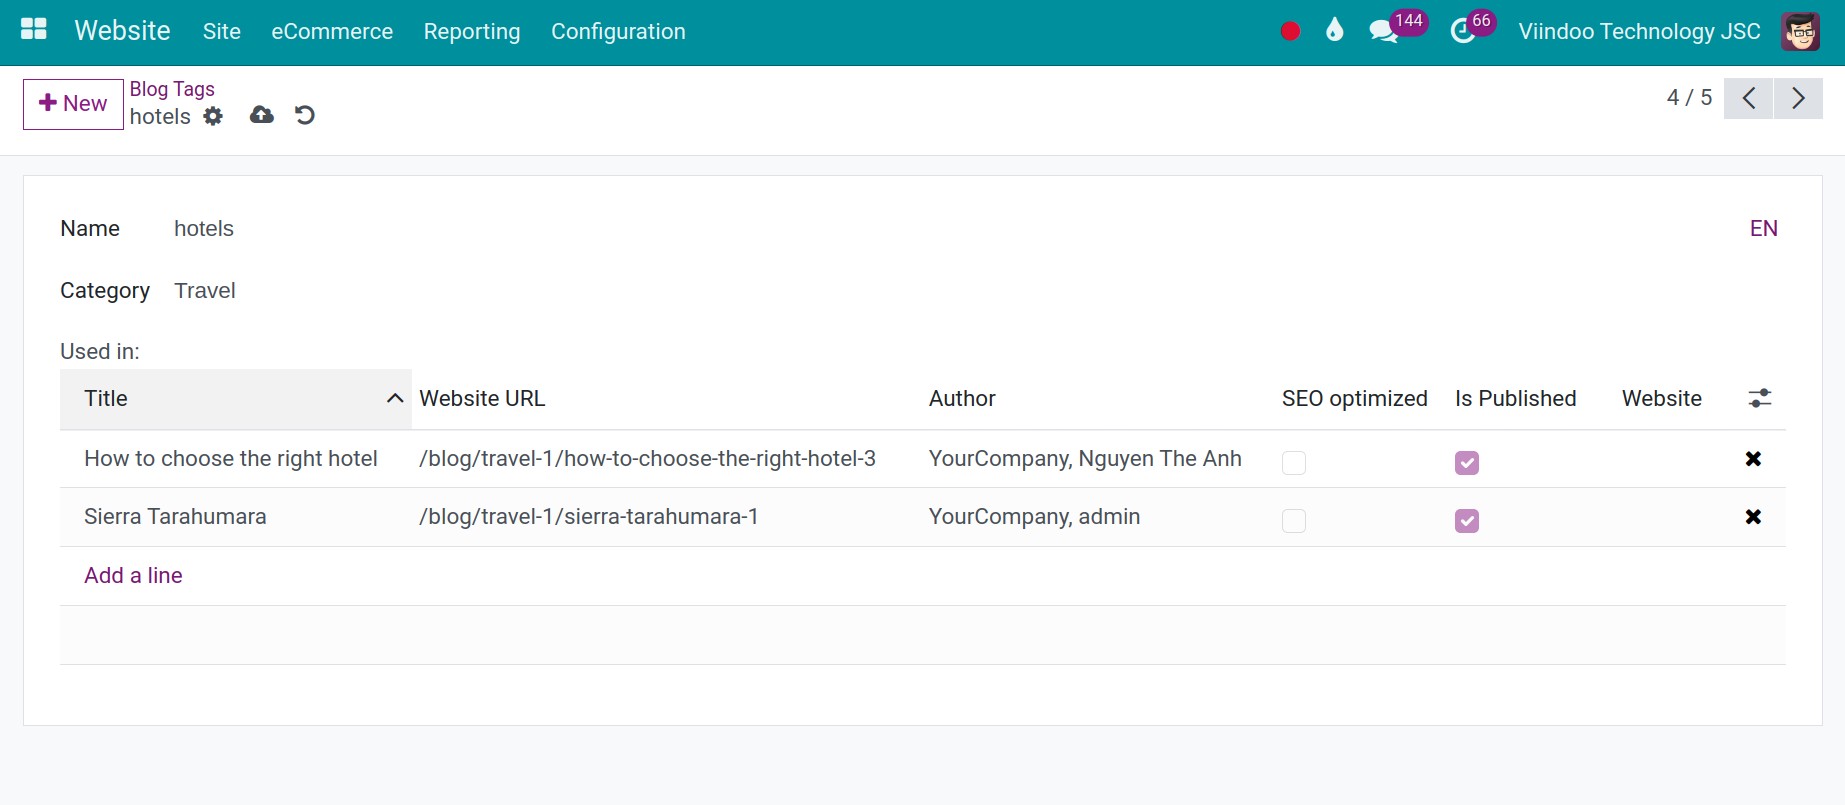The height and width of the screenshot is (805, 1845).
Task: Remove the Sierra Tarahumara row
Action: point(1753,516)
